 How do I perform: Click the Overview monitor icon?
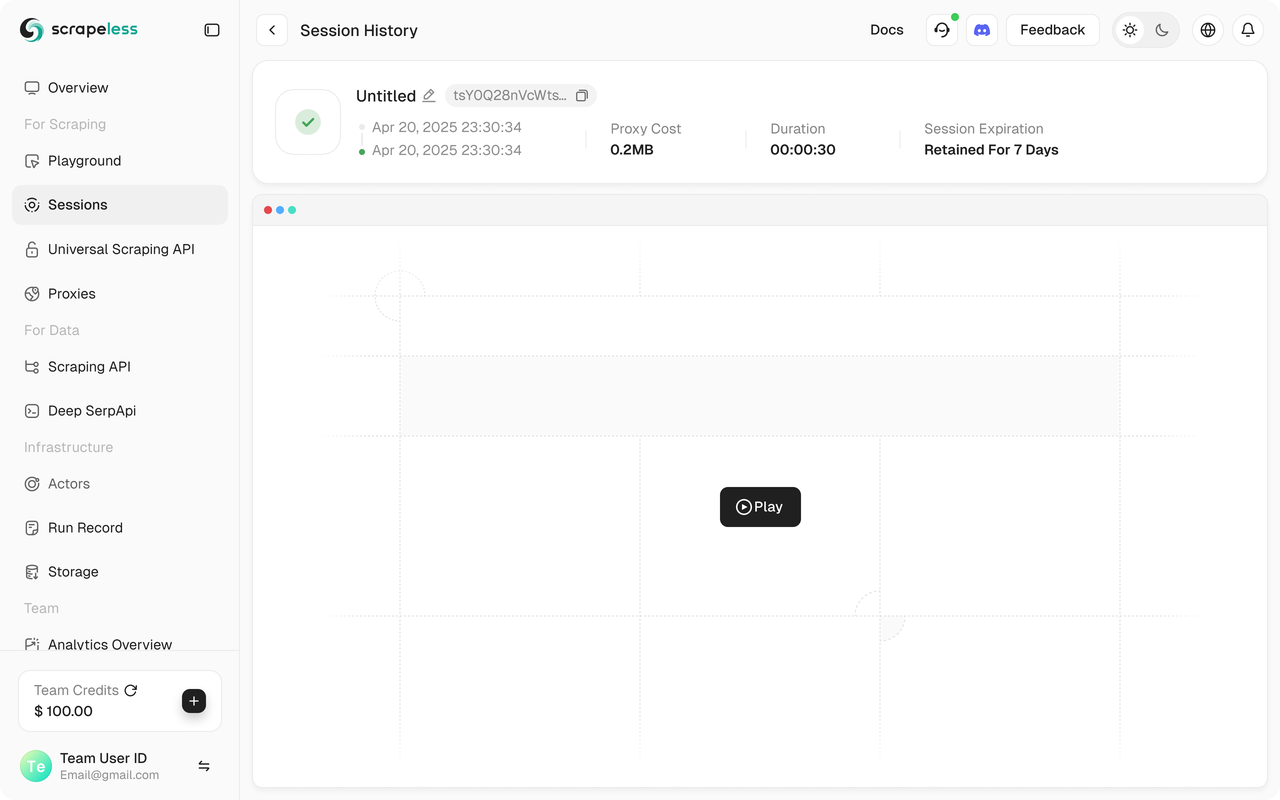[32, 88]
